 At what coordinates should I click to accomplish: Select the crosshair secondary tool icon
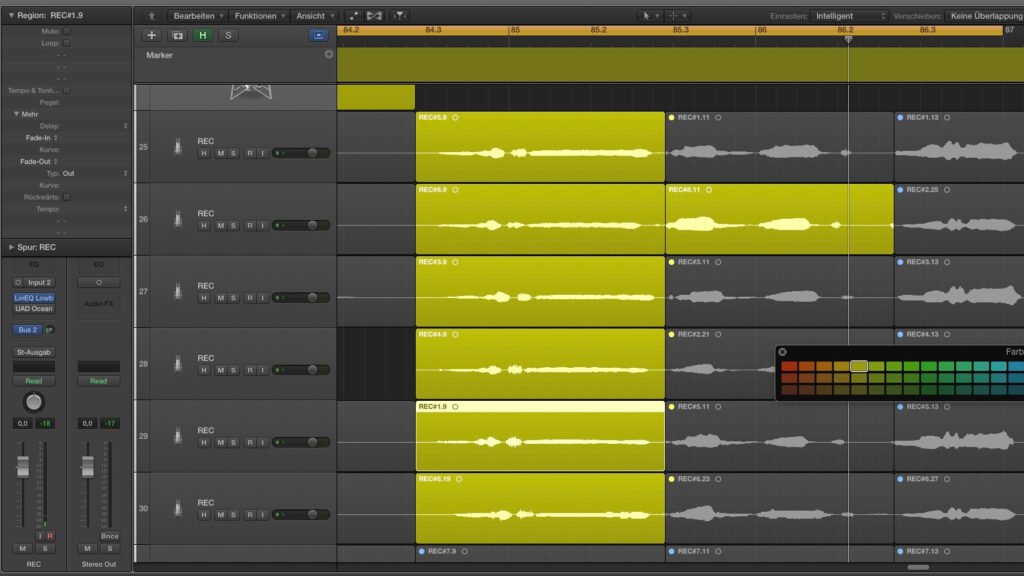click(673, 16)
